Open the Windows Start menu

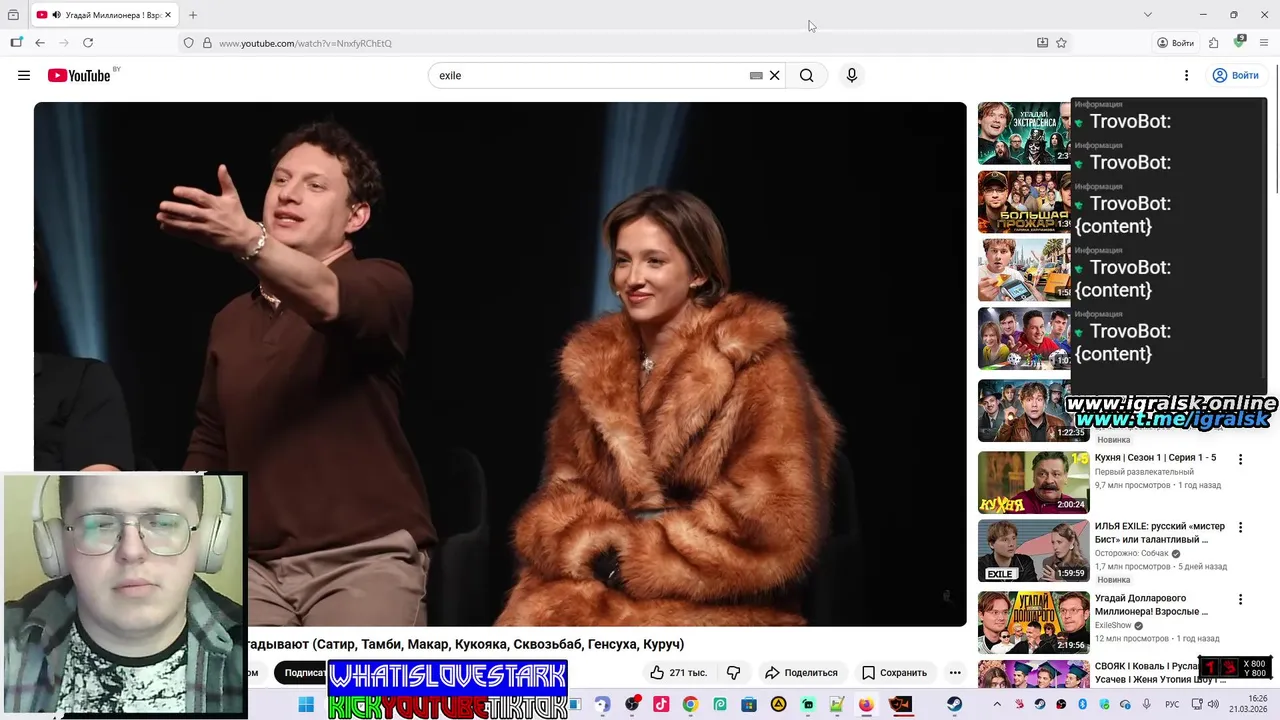pyautogui.click(x=306, y=704)
